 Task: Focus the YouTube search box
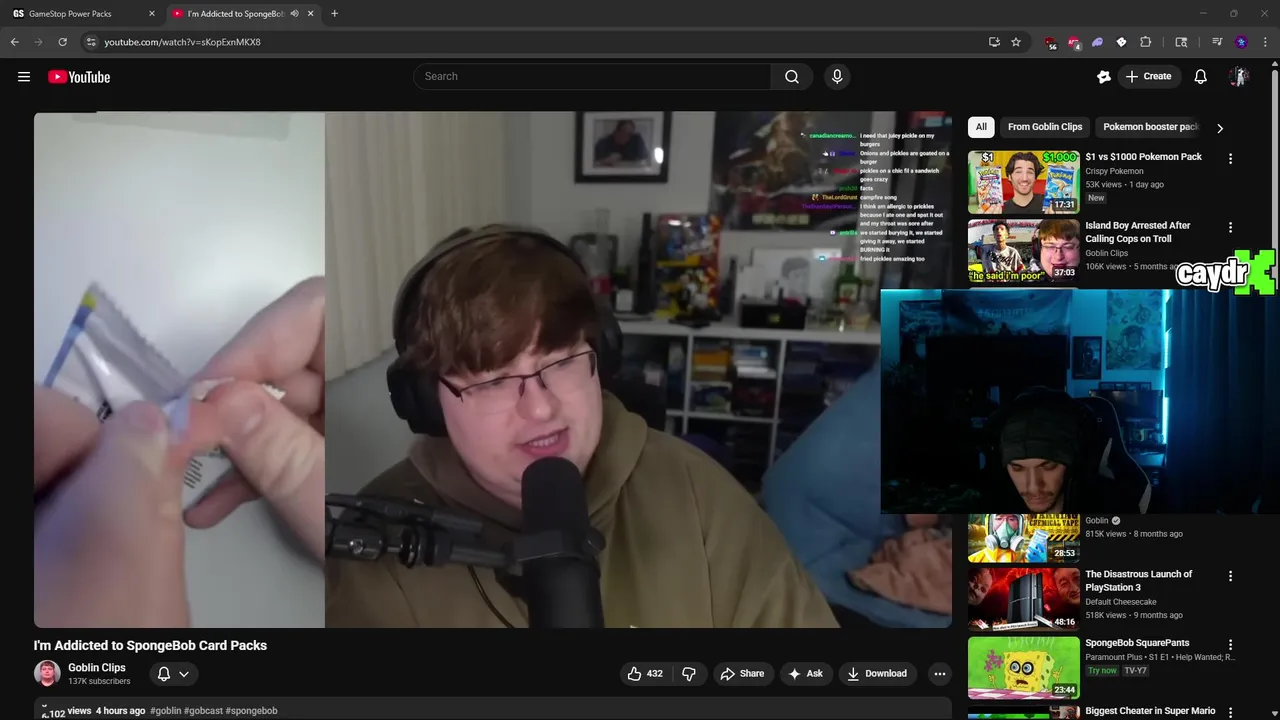coord(592,77)
